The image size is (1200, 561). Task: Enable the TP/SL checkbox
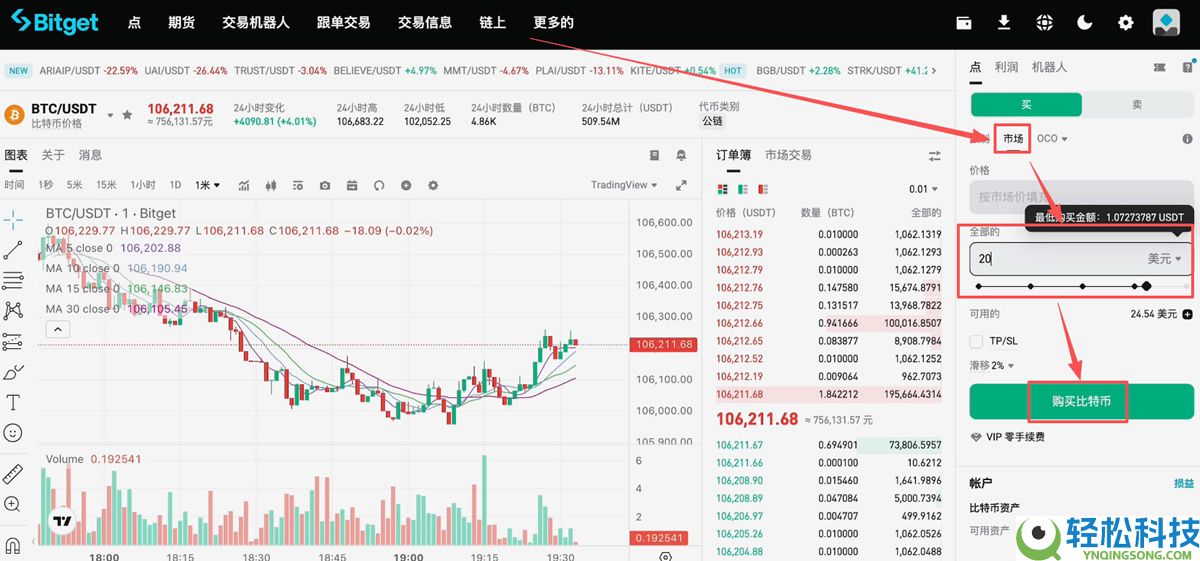(977, 341)
